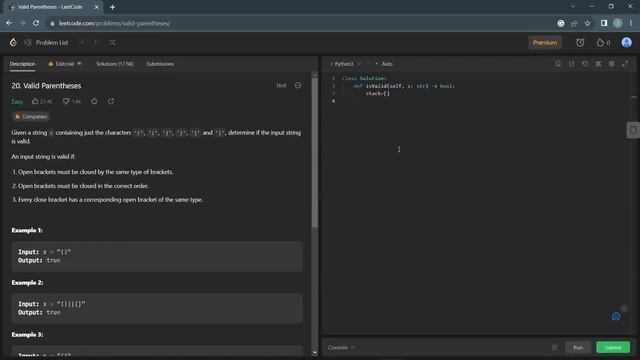Submit the solution
Viewport: 640px width, 360px height.
613,347
